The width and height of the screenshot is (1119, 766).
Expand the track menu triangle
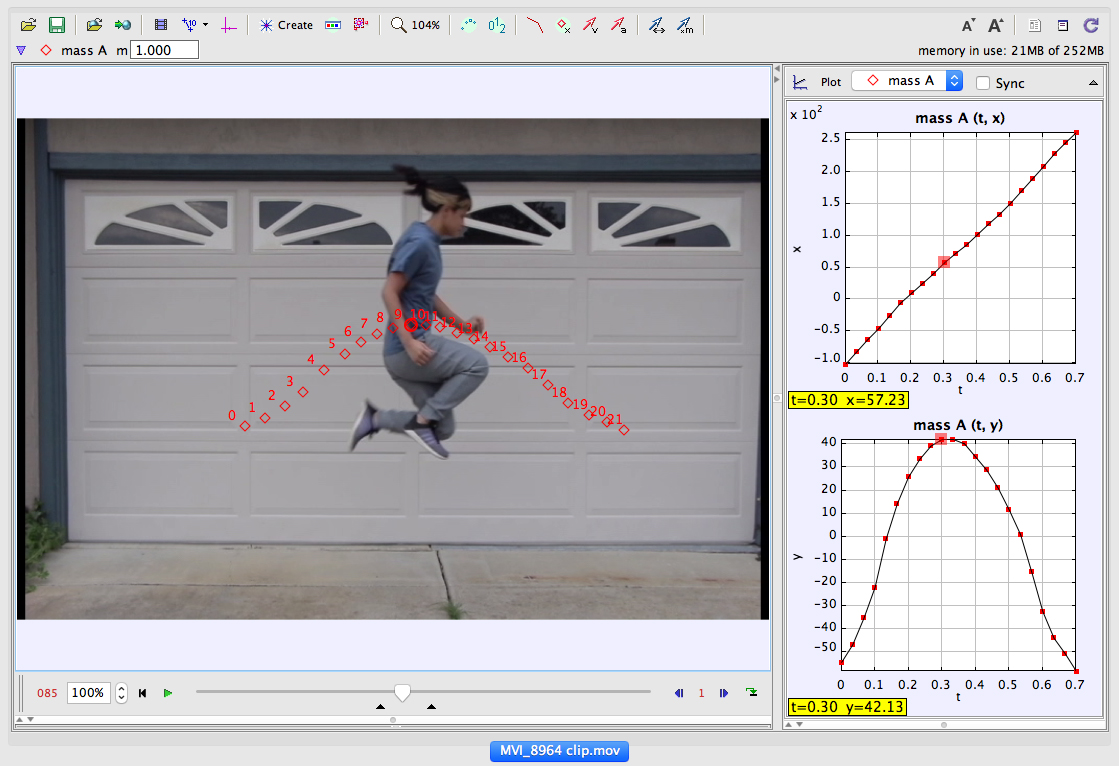point(20,47)
